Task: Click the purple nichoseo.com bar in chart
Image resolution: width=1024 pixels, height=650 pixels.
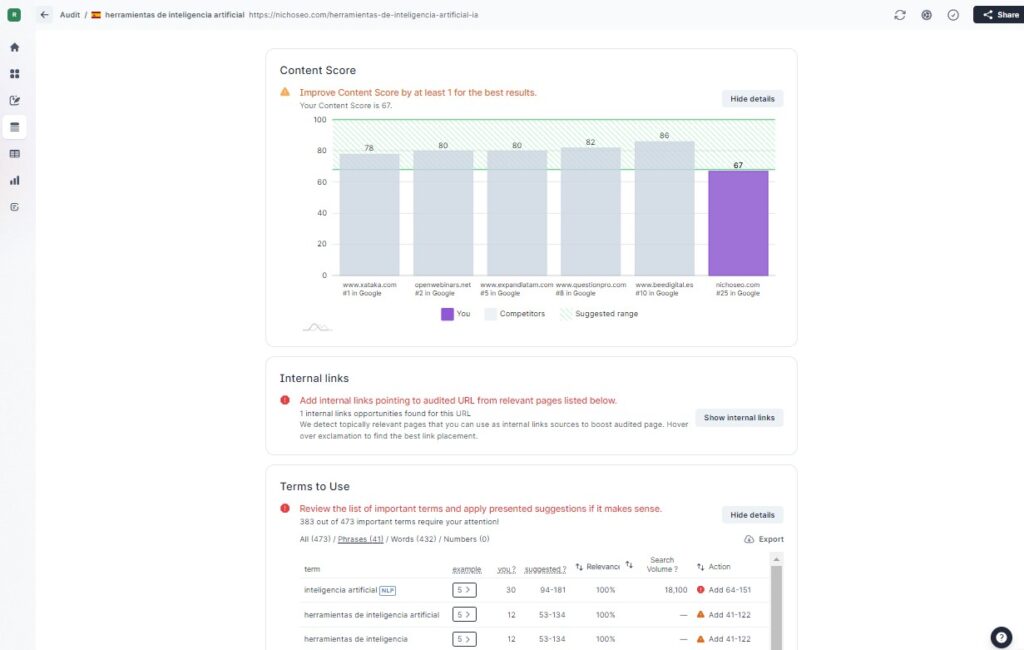Action: pos(738,223)
